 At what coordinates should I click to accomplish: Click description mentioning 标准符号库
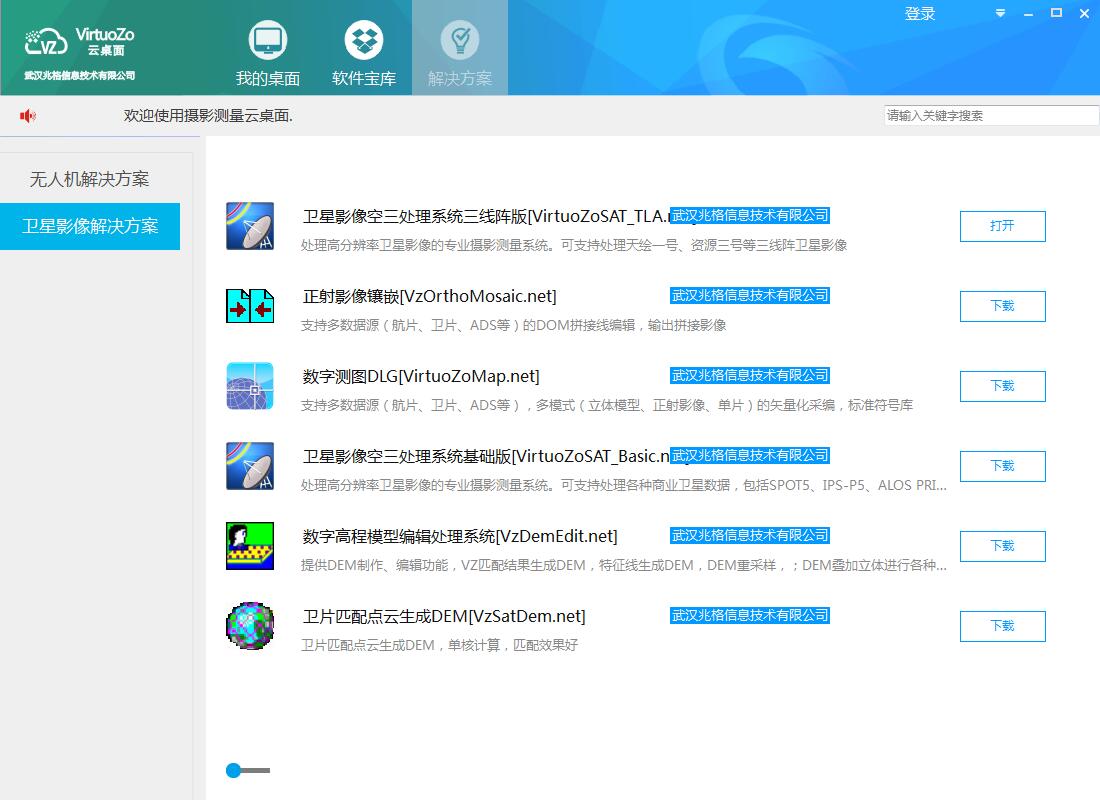[x=607, y=405]
